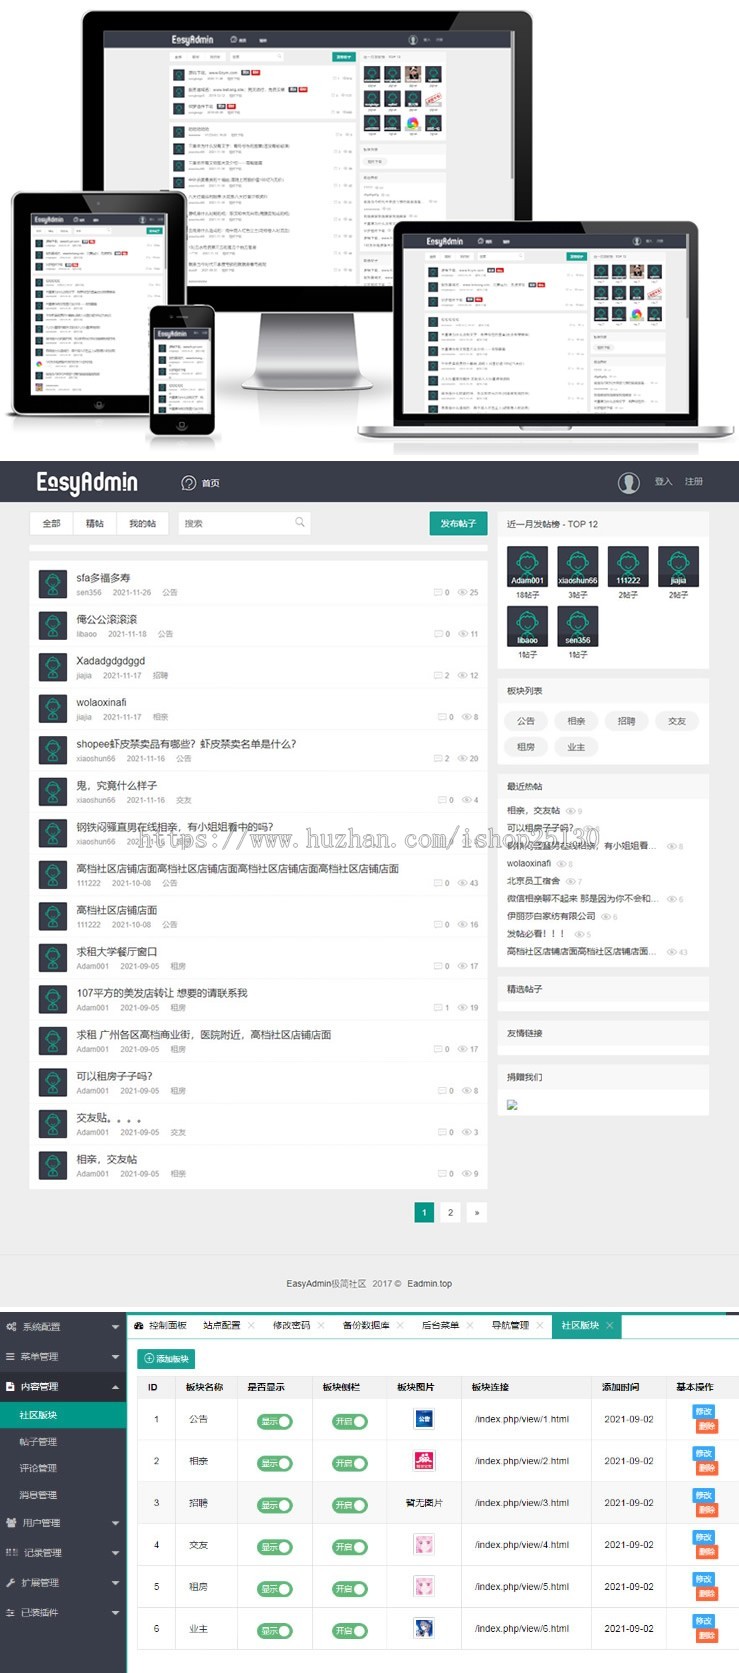Click the 系统配置 gear icon
The height and width of the screenshot is (1673, 739).
pos(11,1326)
